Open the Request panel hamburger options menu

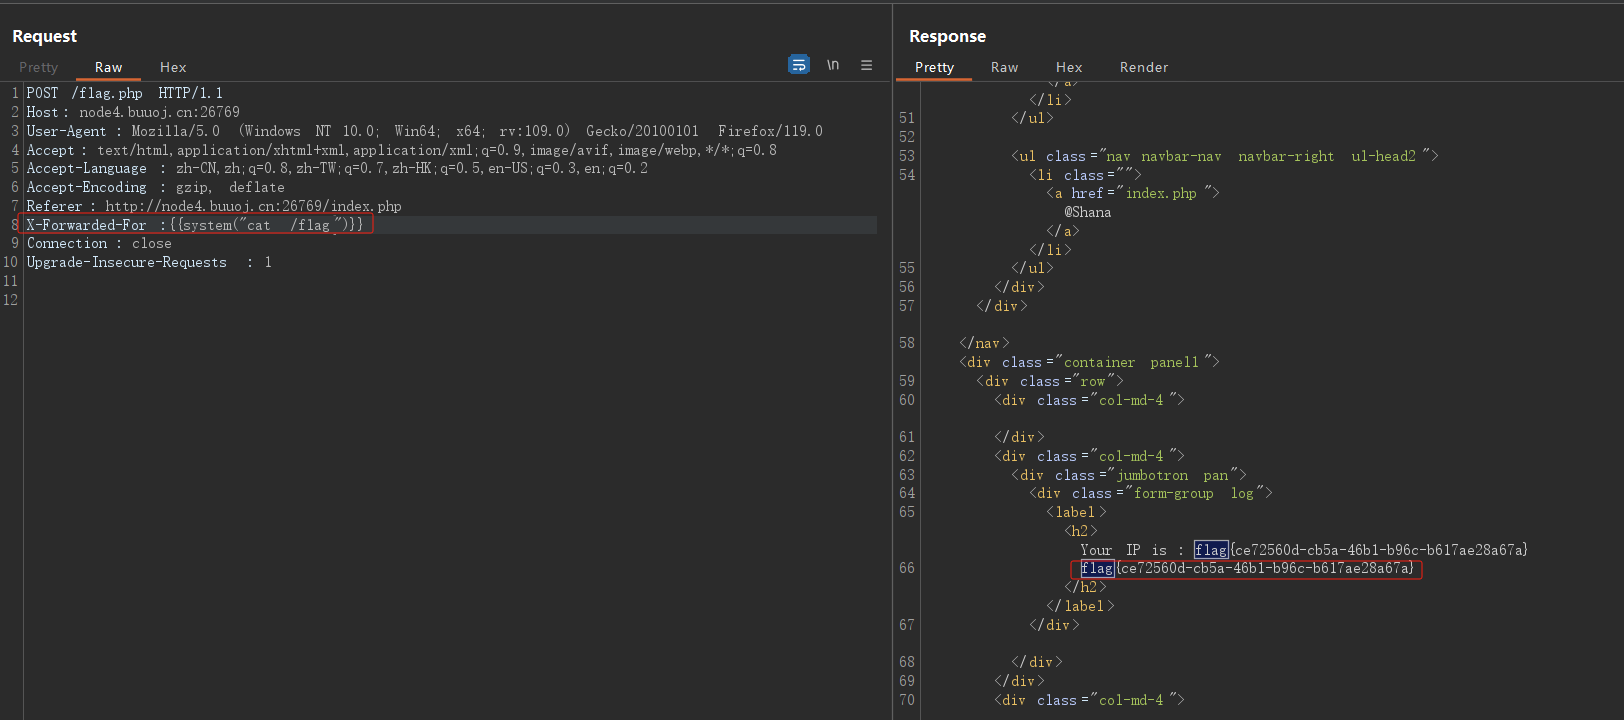point(866,65)
